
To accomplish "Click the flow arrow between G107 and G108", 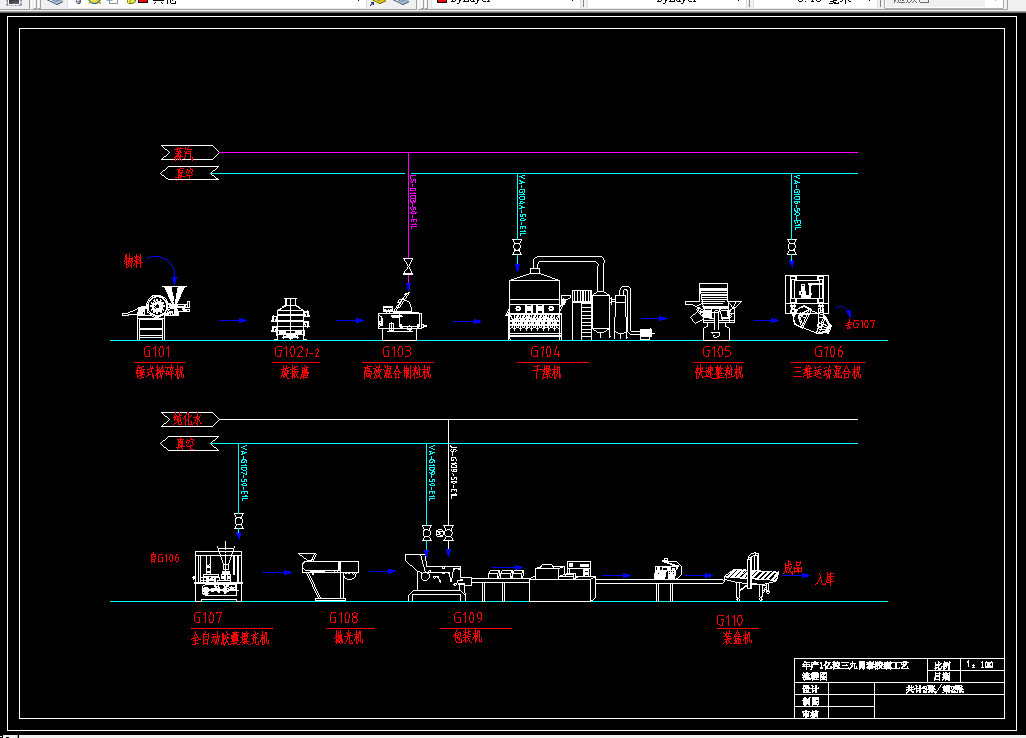I will pyautogui.click(x=277, y=572).
